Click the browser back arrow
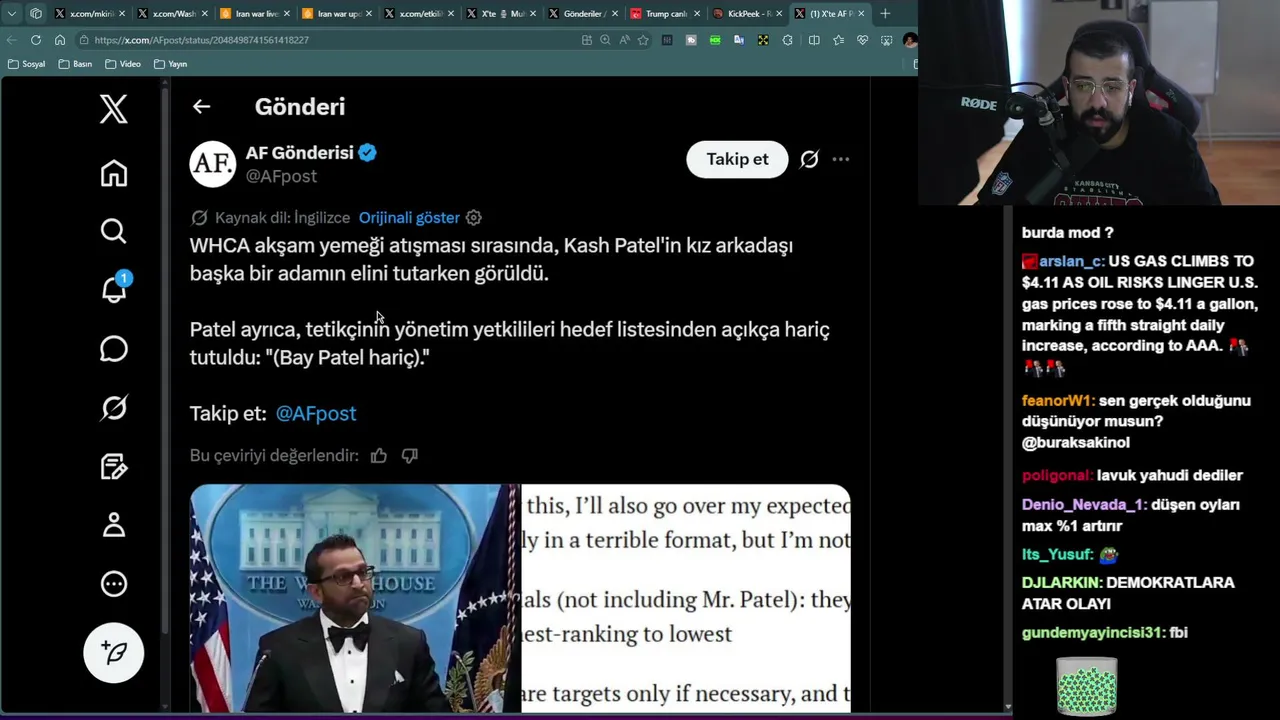This screenshot has height=720, width=1280. [x=11, y=40]
